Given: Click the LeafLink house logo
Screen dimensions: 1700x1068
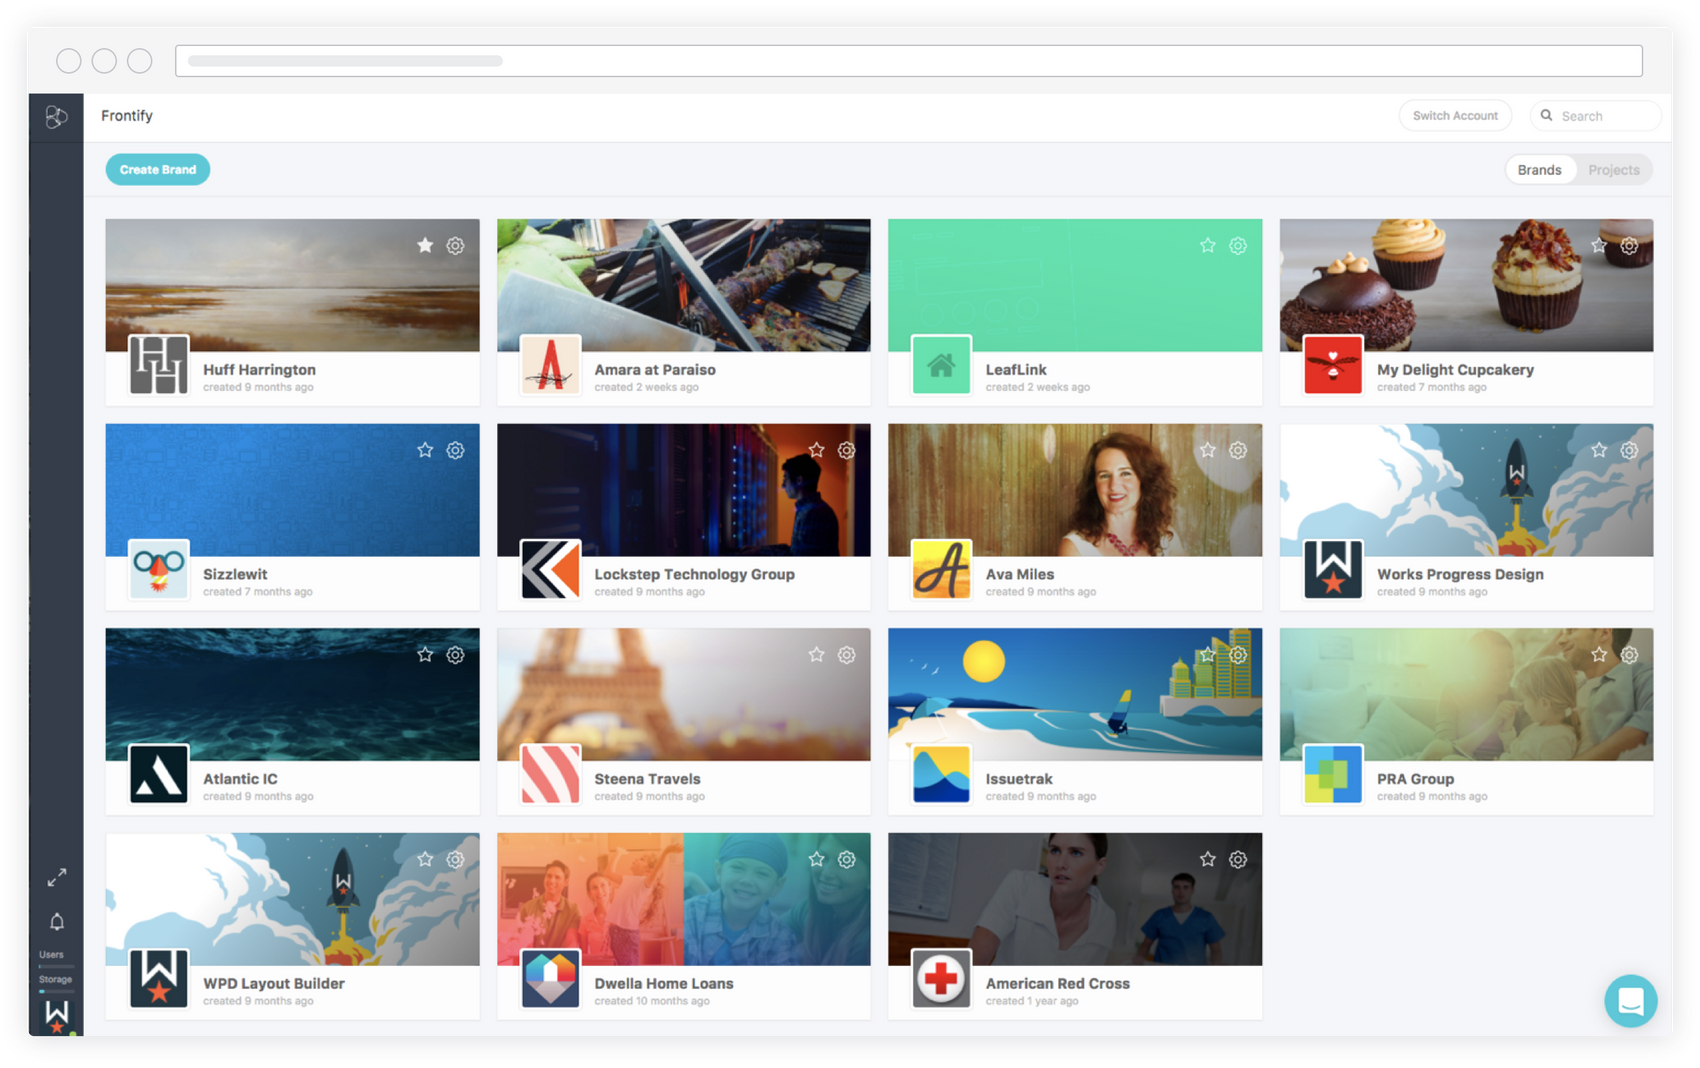Looking at the screenshot, I should 941,365.
